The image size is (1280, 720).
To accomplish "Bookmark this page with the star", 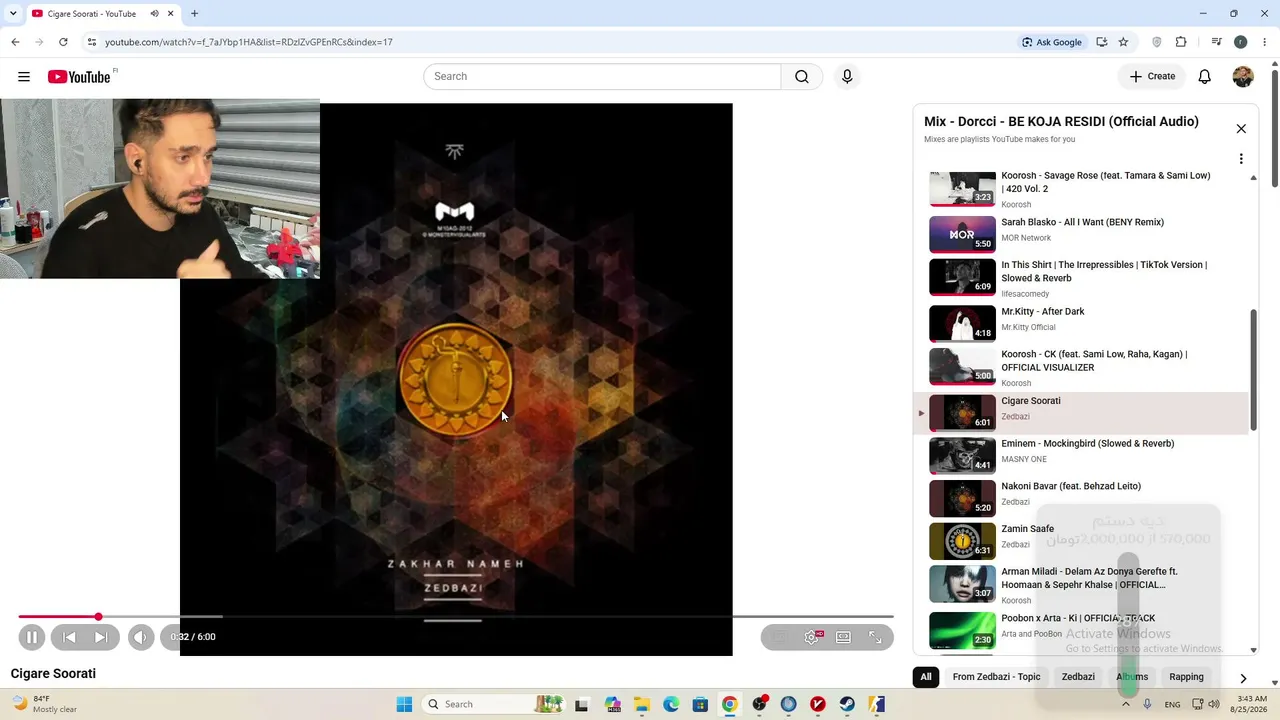I will click(x=1123, y=42).
